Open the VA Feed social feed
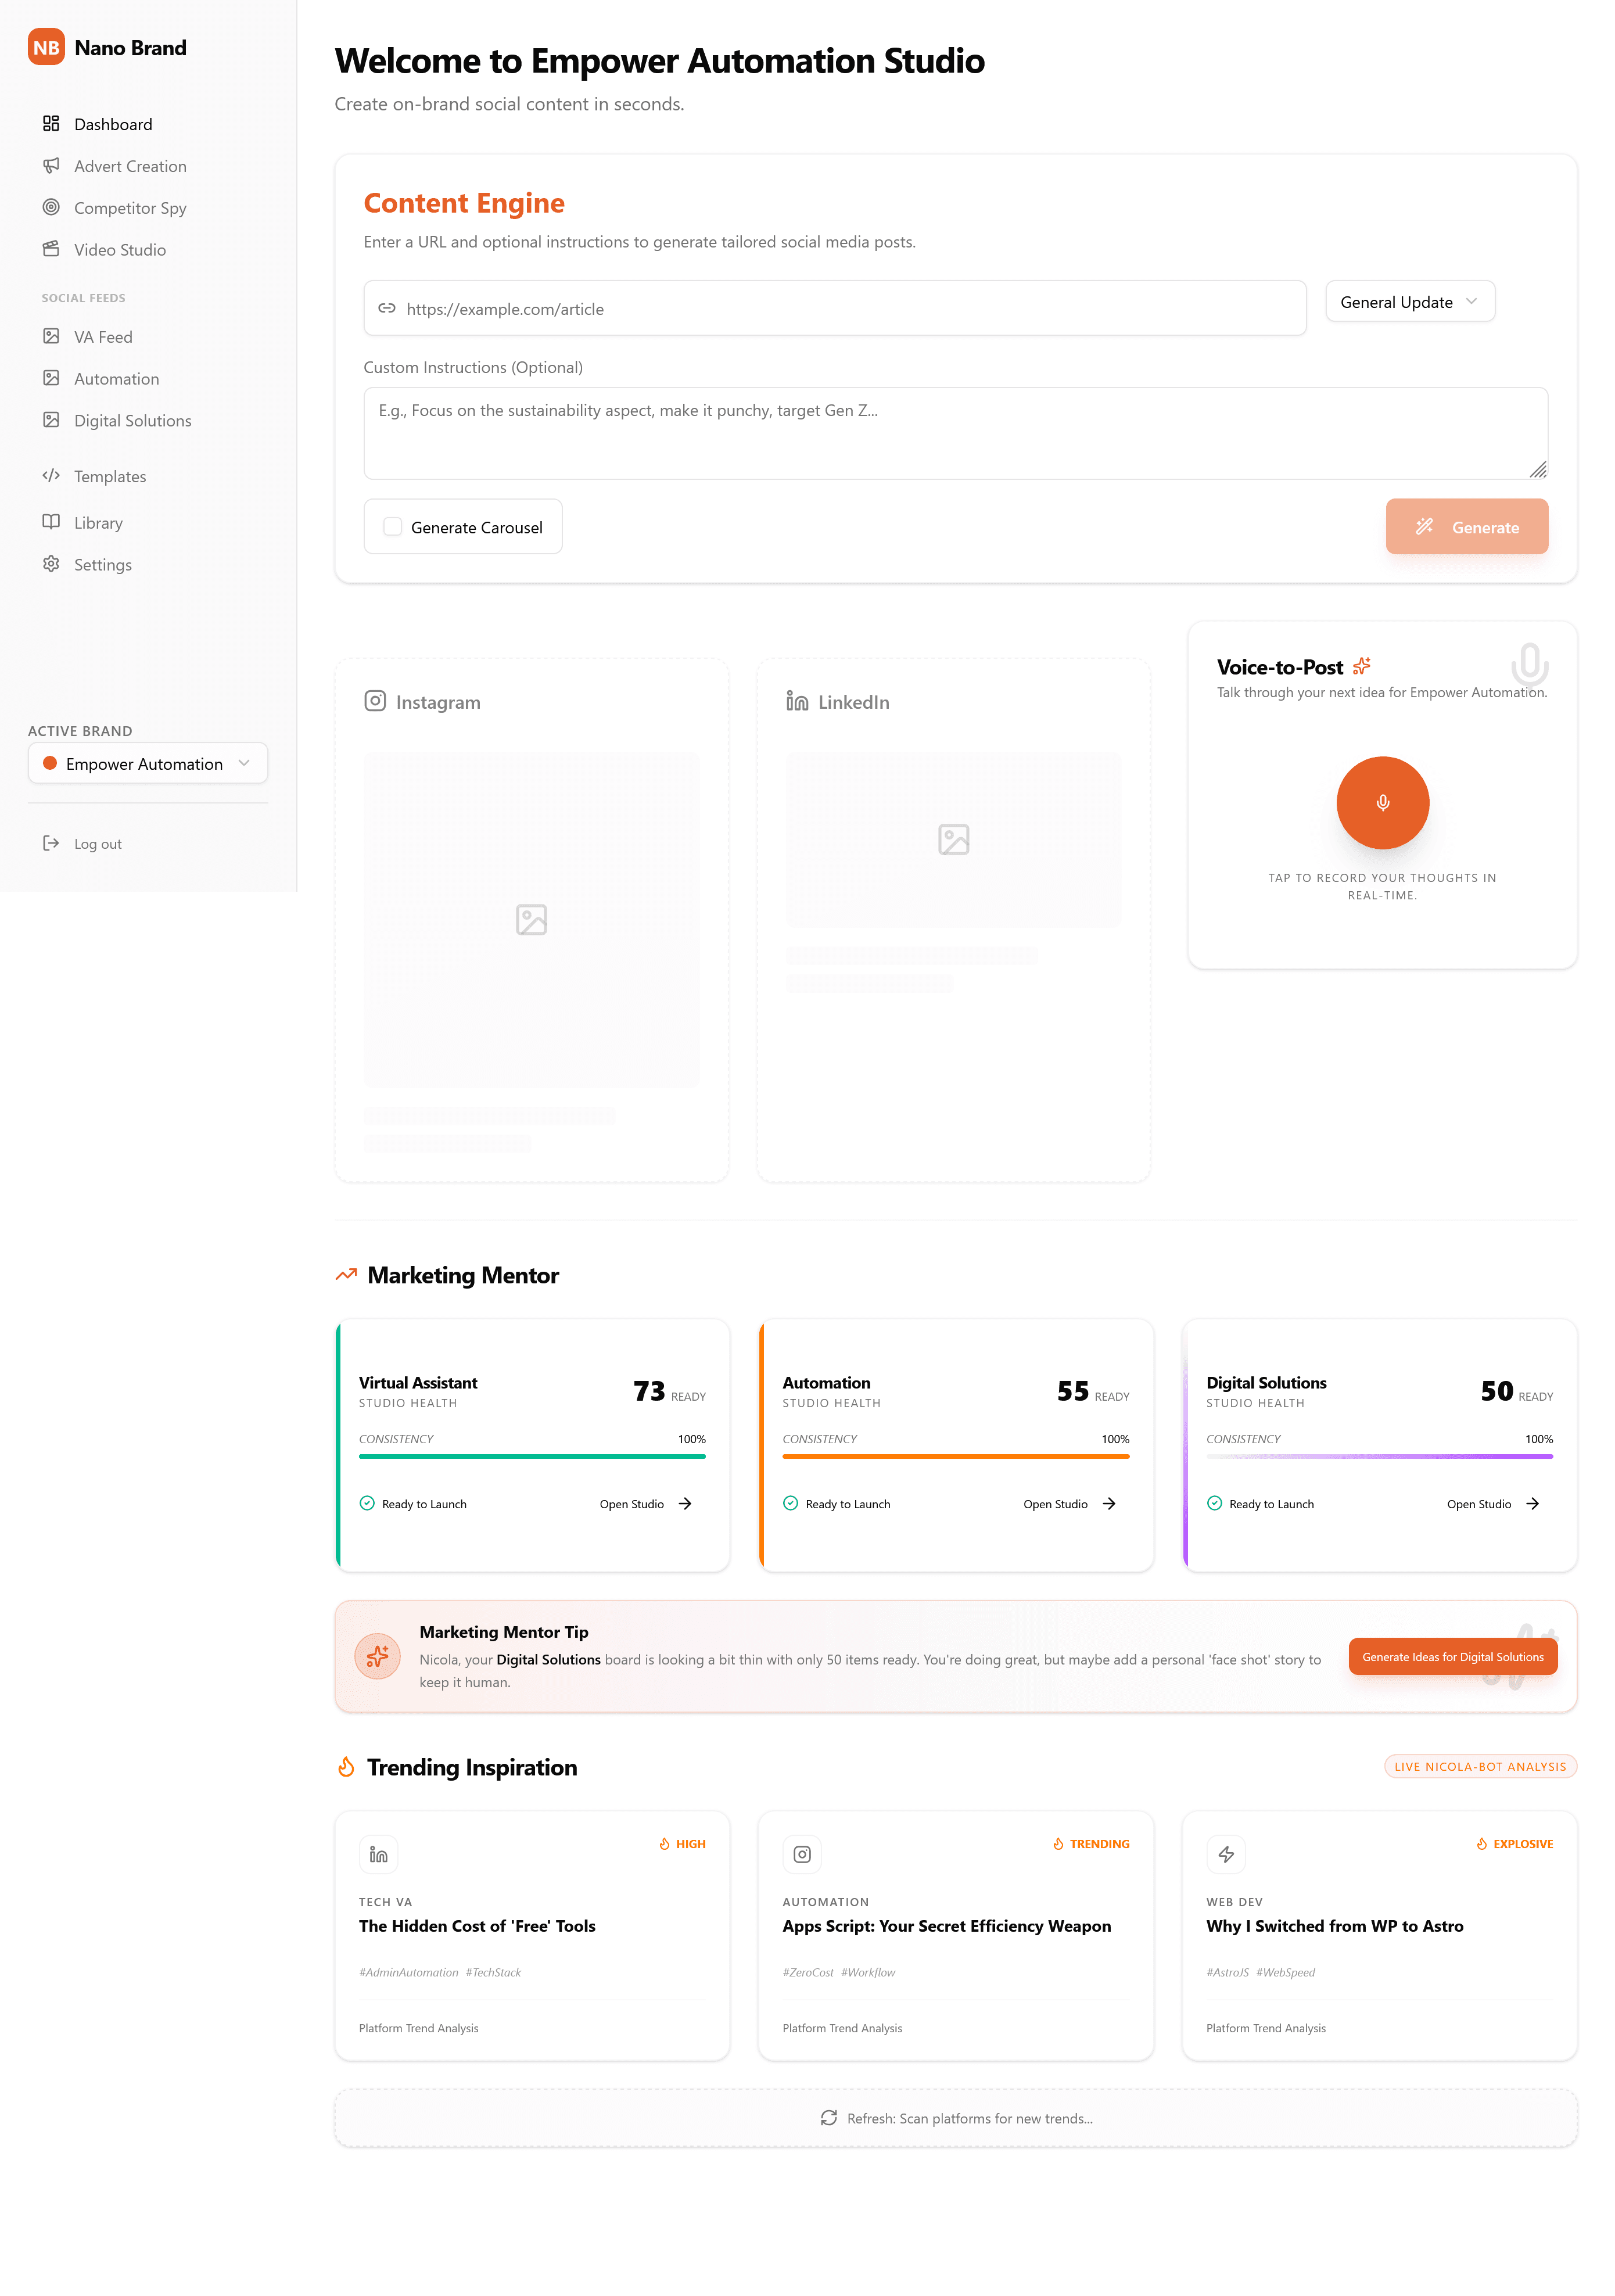This screenshot has height=2296, width=1615. (103, 337)
